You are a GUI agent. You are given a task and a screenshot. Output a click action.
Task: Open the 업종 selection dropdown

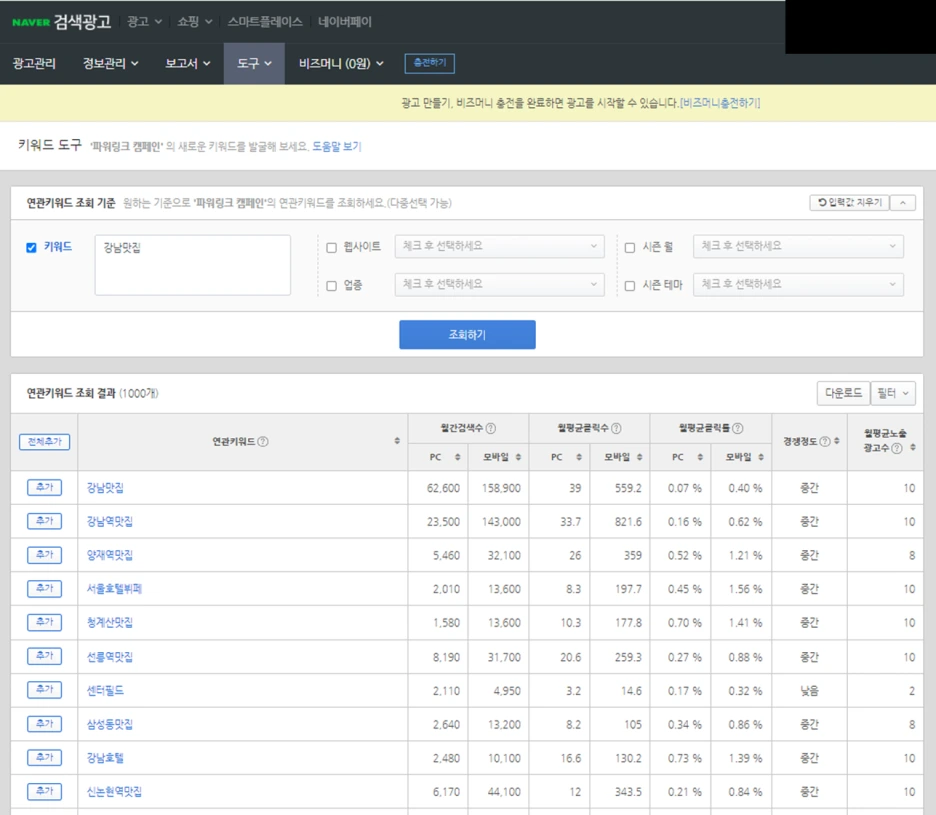pyautogui.click(x=499, y=284)
